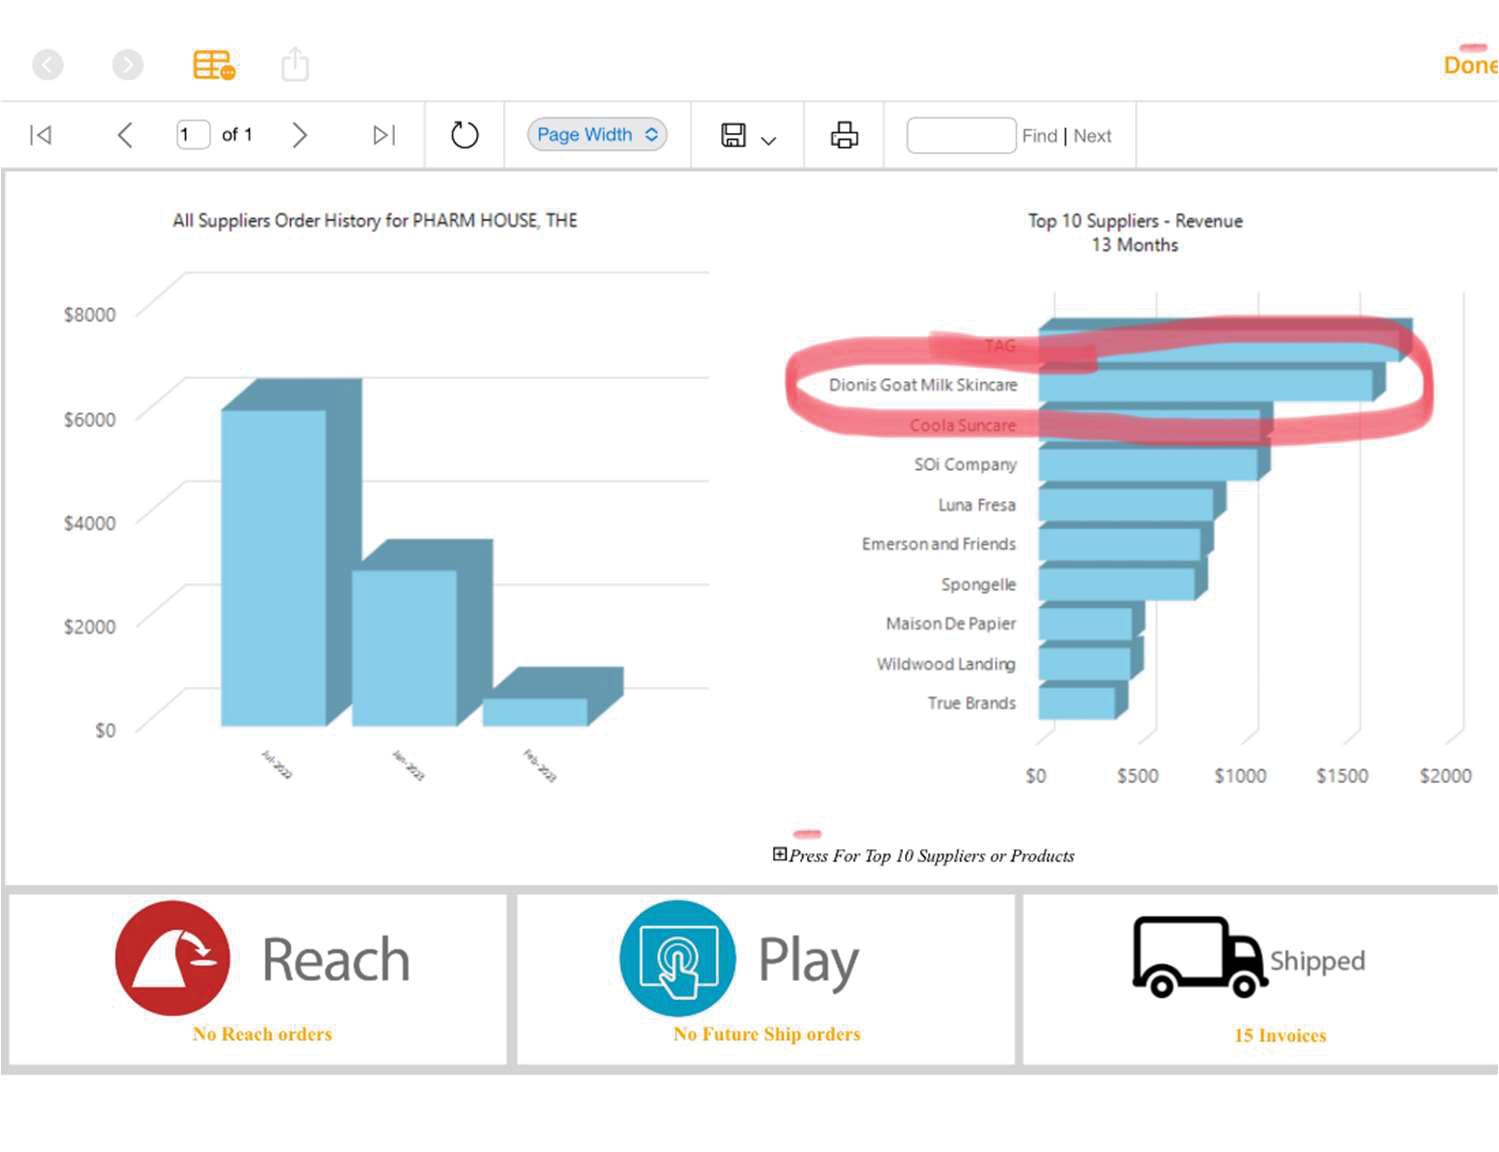The height and width of the screenshot is (1152, 1499).
Task: Click the 'Top 10 Suppliers - Revenue' chart title
Action: [x=1135, y=221]
